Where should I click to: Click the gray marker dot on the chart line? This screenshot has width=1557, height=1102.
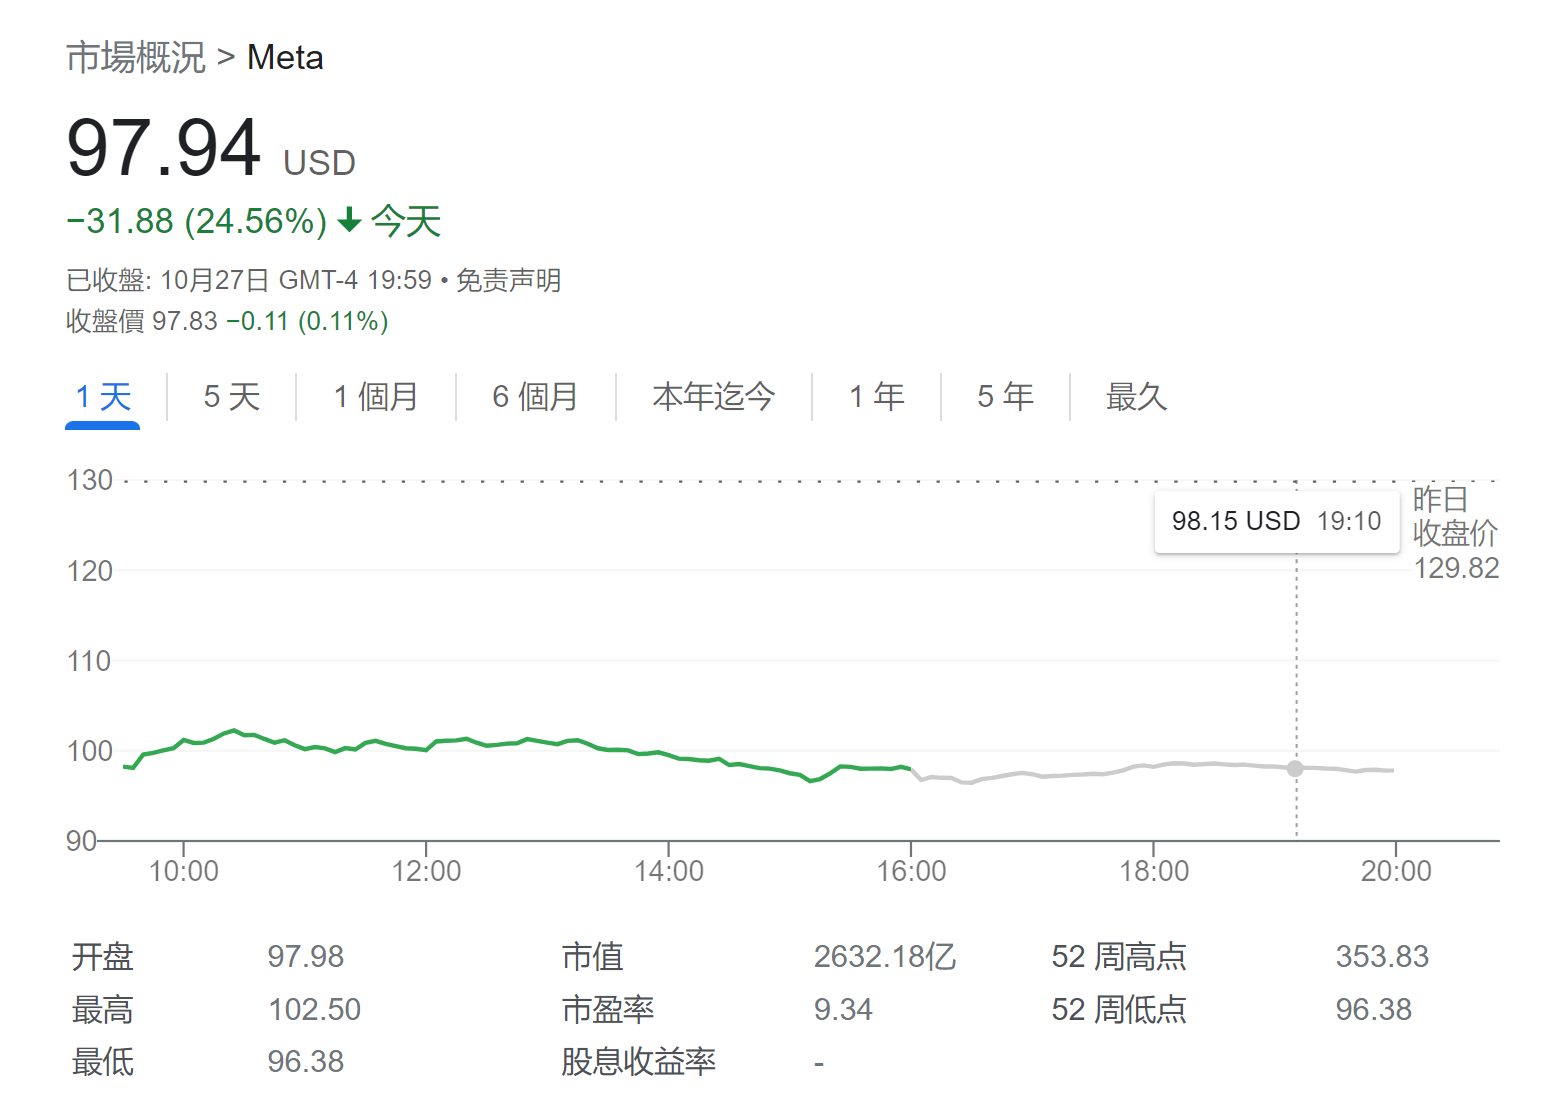point(1295,768)
